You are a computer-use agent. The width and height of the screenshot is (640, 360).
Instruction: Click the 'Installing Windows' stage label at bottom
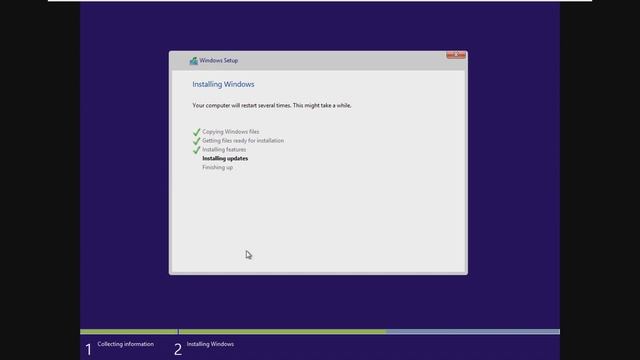(210, 344)
